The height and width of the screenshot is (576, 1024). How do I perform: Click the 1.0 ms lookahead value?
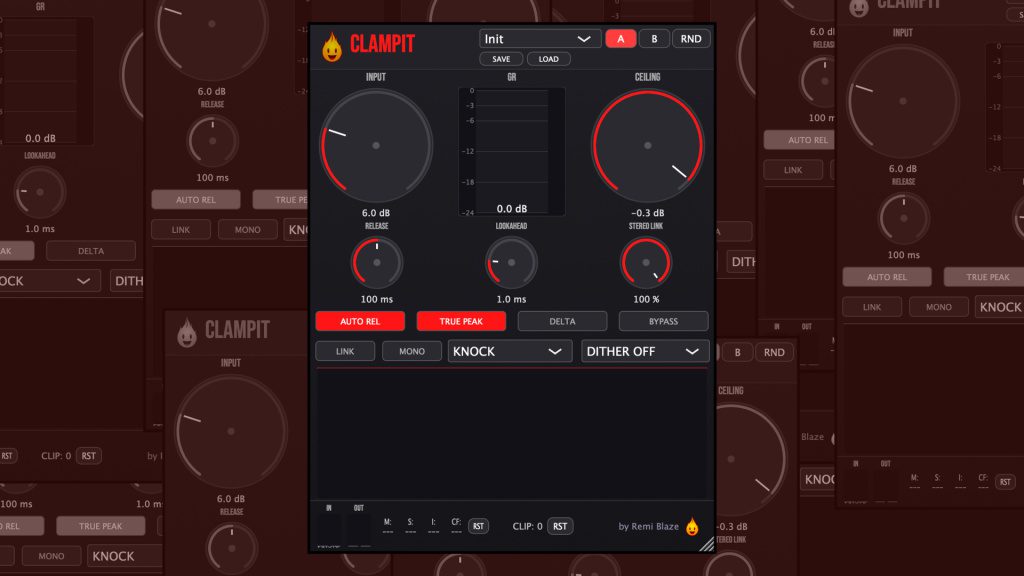tap(511, 299)
